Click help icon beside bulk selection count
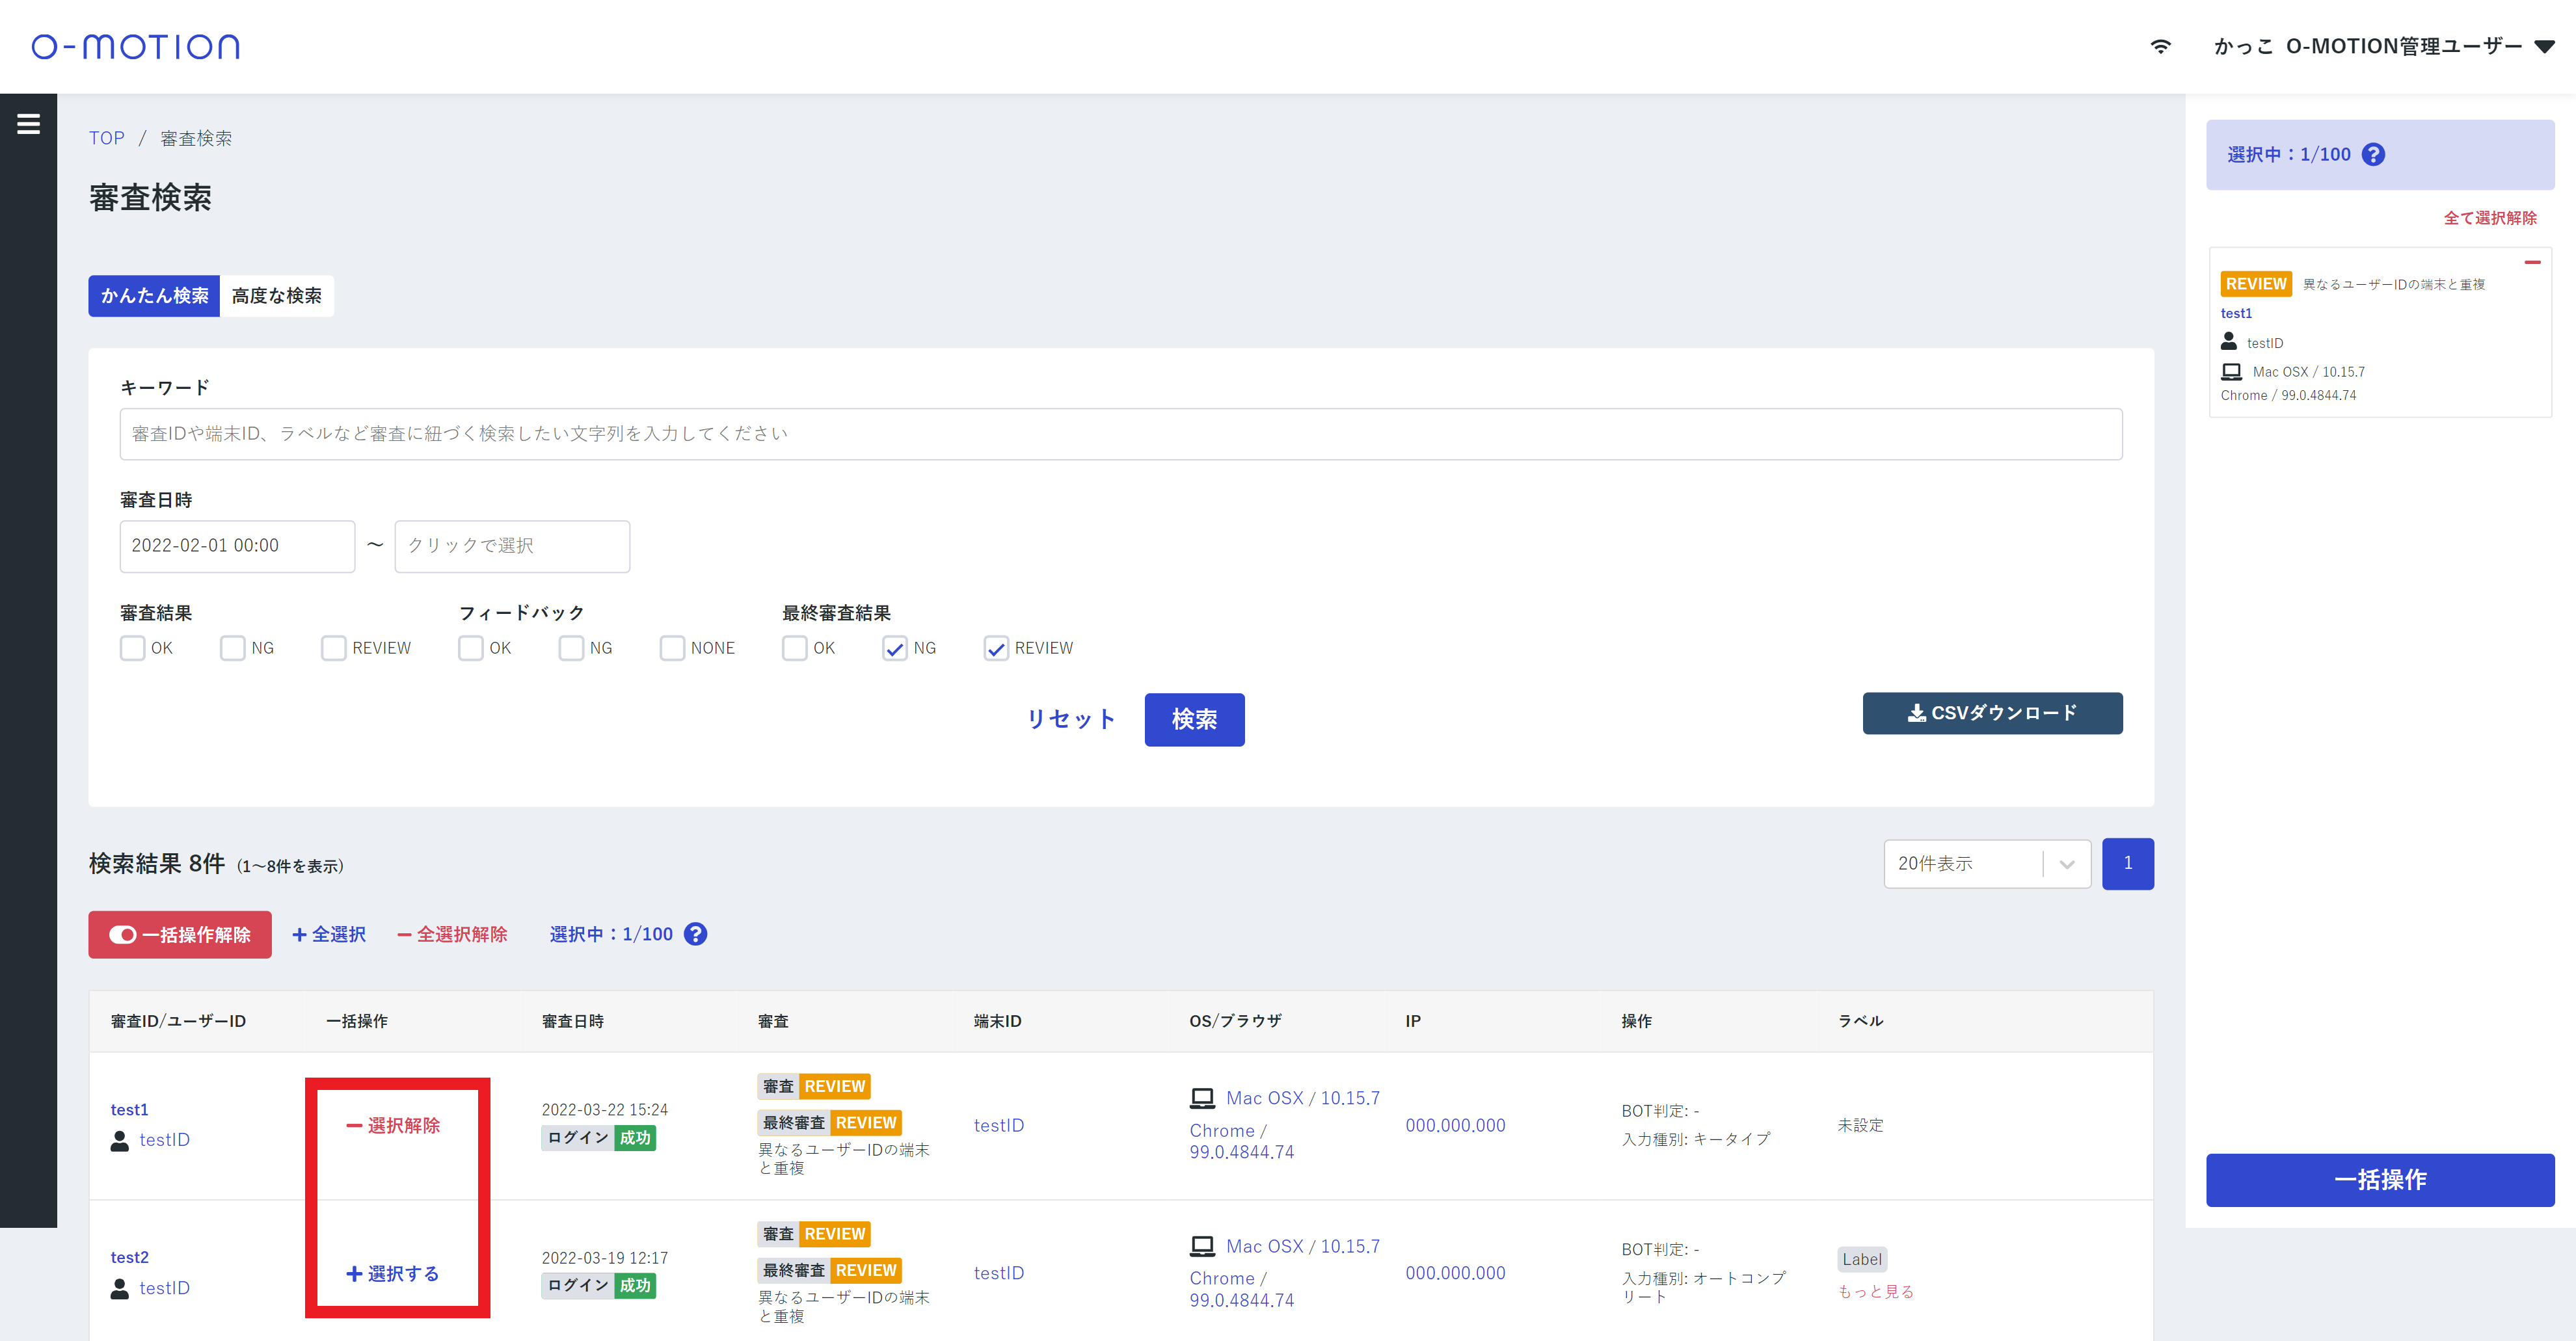This screenshot has height=1341, width=2576. [x=695, y=934]
